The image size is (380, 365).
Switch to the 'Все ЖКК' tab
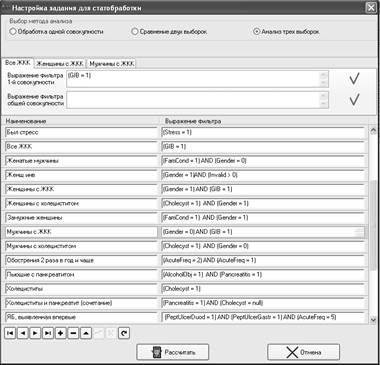point(18,63)
